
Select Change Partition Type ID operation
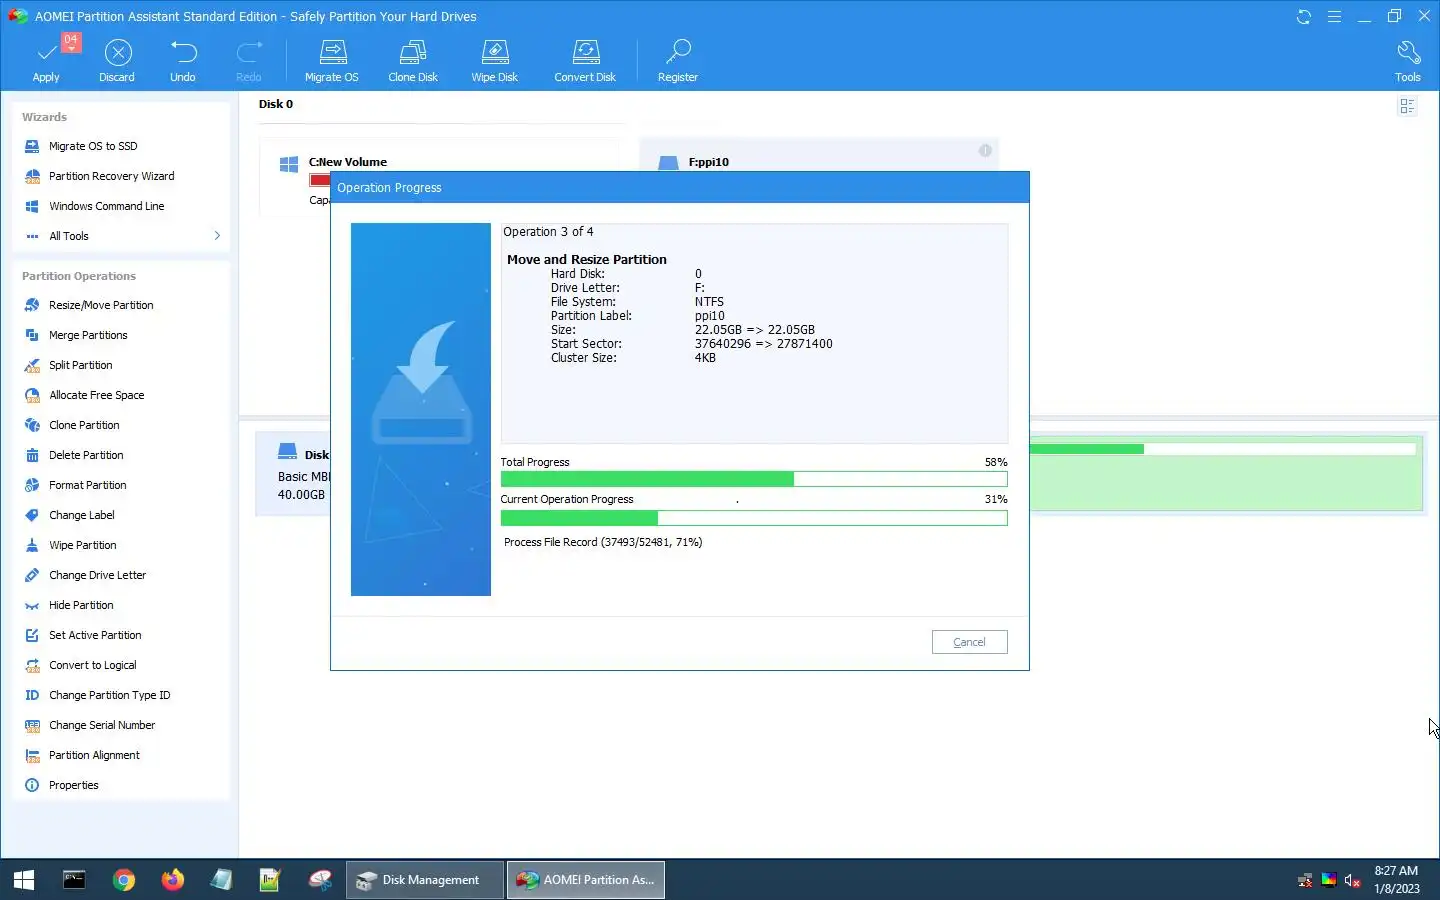pyautogui.click(x=109, y=695)
